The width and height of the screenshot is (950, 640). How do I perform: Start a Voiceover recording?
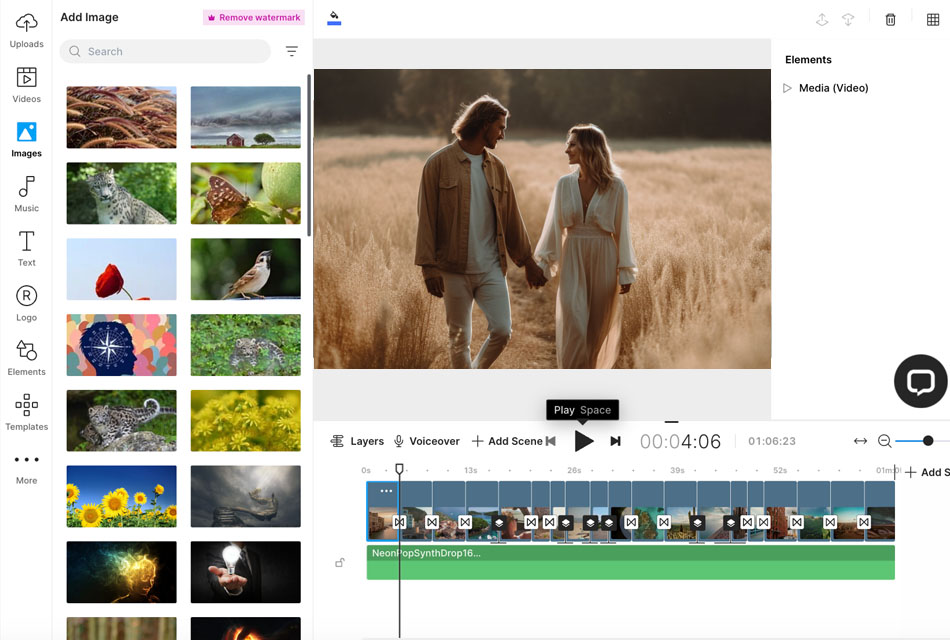pyautogui.click(x=427, y=441)
